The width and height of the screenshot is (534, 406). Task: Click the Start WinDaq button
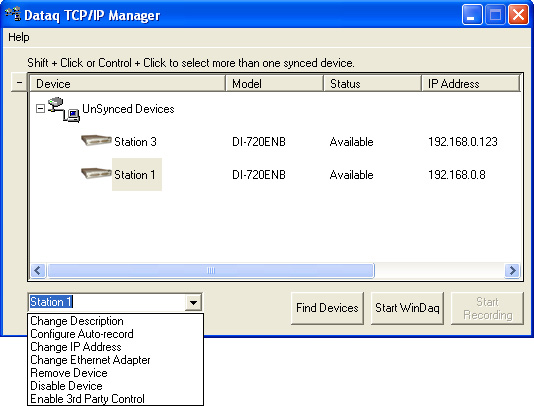[407, 308]
